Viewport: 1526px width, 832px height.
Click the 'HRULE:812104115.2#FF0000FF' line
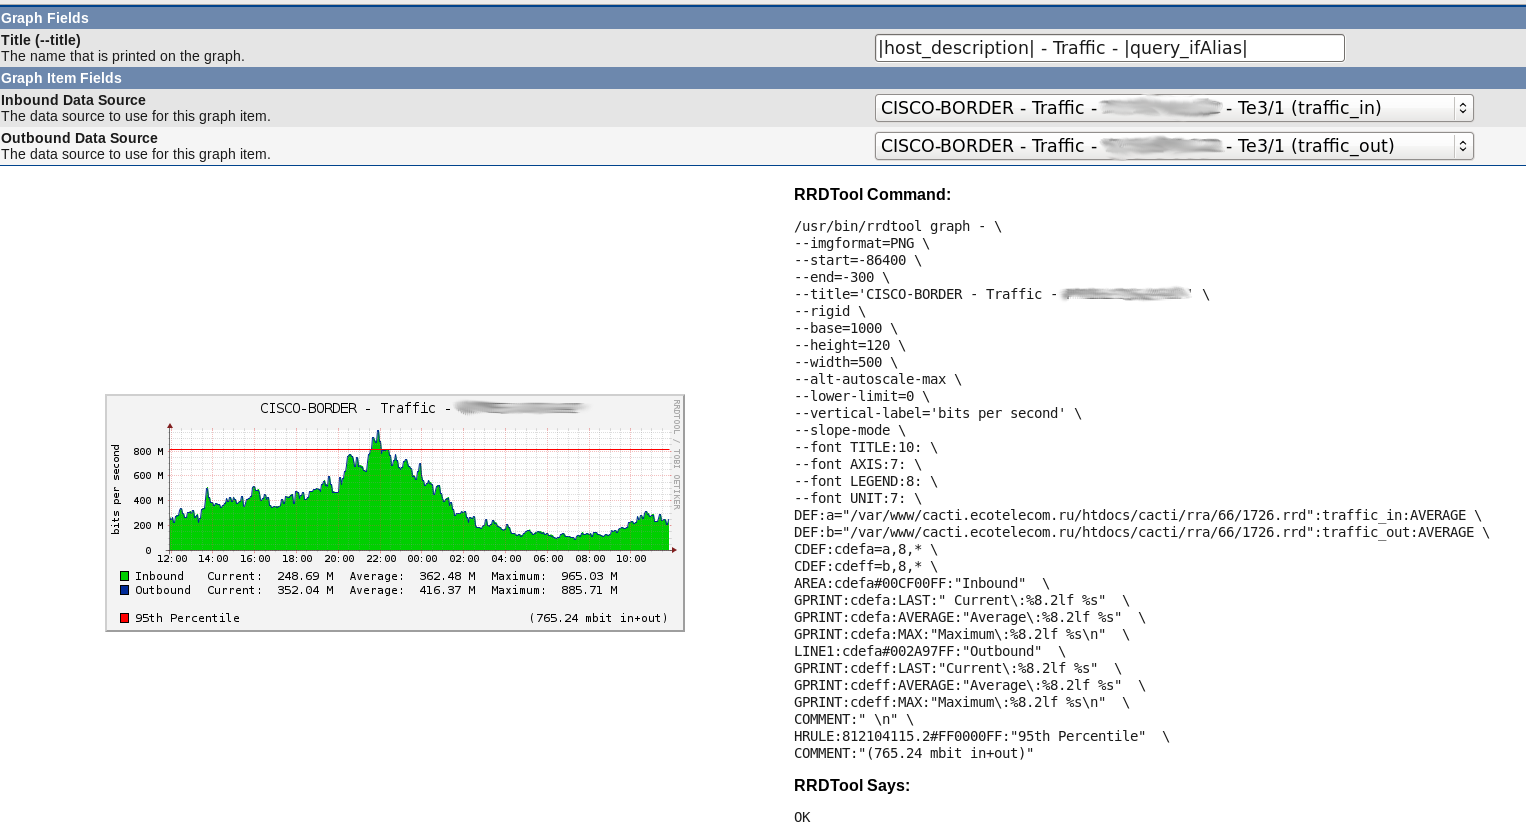982,736
